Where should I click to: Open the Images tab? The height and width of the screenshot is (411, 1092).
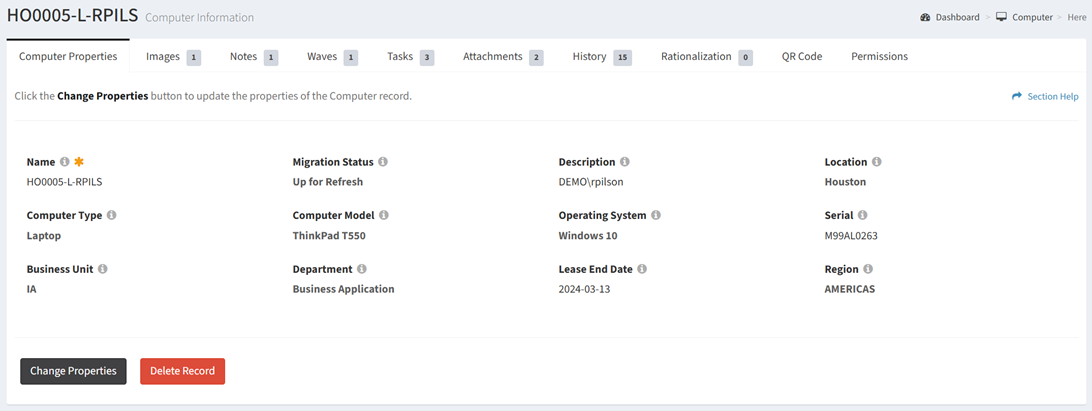pyautogui.click(x=172, y=57)
